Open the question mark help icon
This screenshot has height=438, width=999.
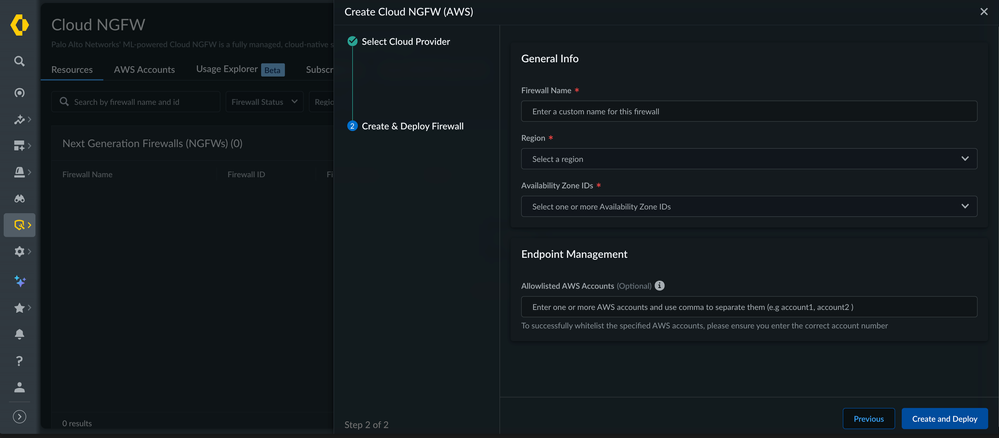coord(20,361)
